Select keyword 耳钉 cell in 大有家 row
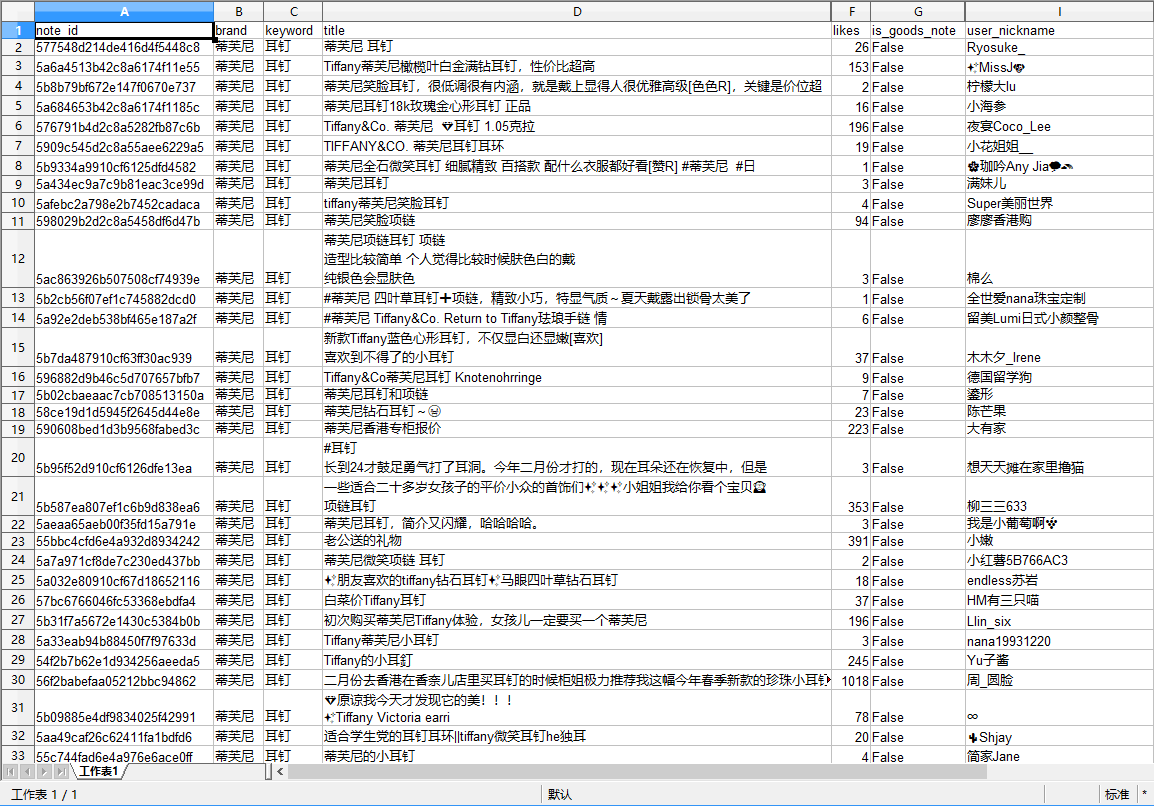Image resolution: width=1154 pixels, height=806 pixels. click(293, 428)
